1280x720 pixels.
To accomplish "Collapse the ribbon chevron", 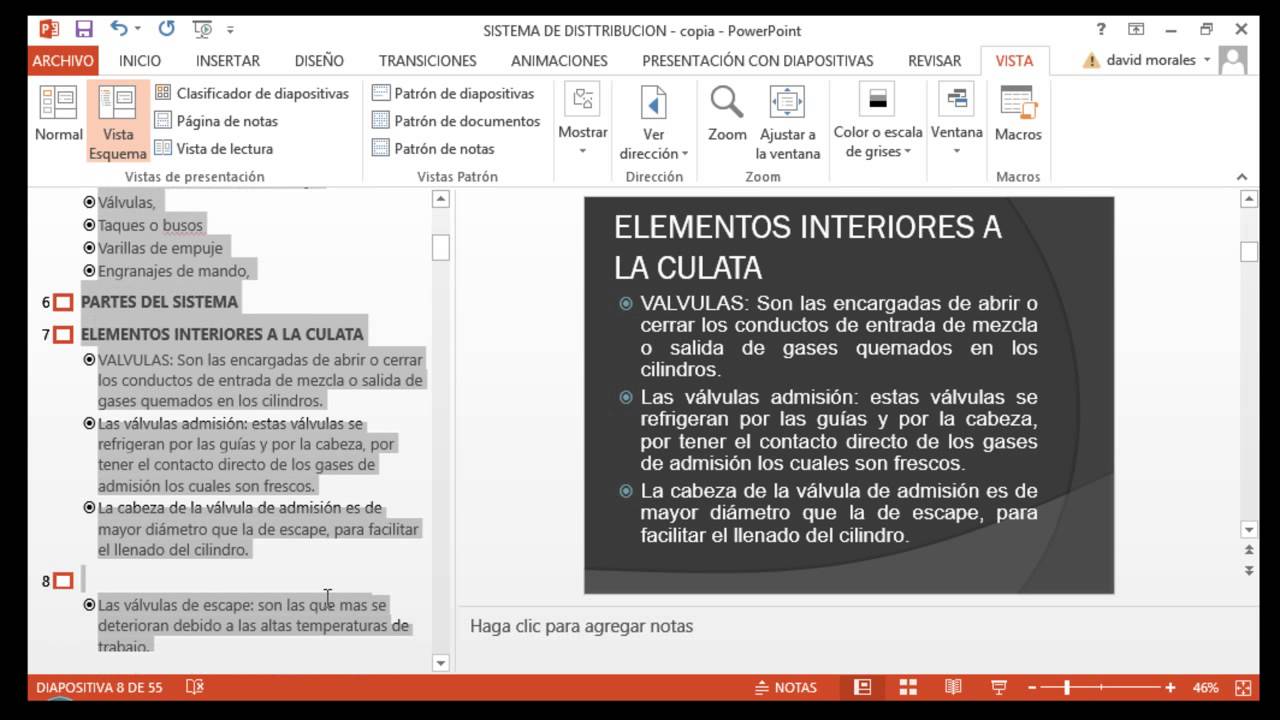I will point(1243,177).
